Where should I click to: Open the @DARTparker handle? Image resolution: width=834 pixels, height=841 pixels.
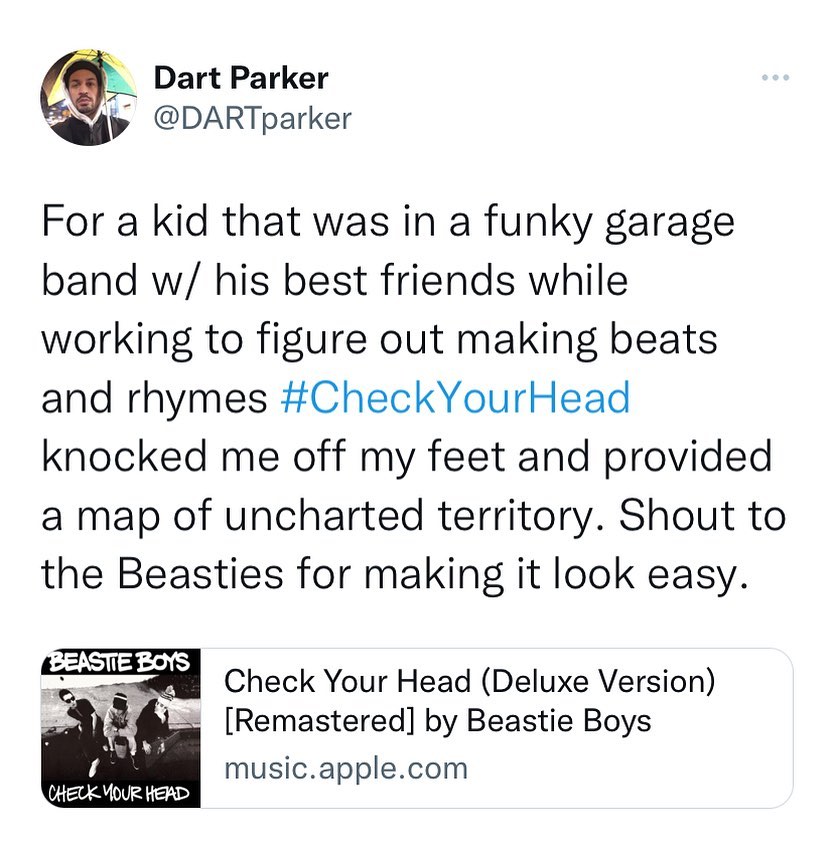253,119
